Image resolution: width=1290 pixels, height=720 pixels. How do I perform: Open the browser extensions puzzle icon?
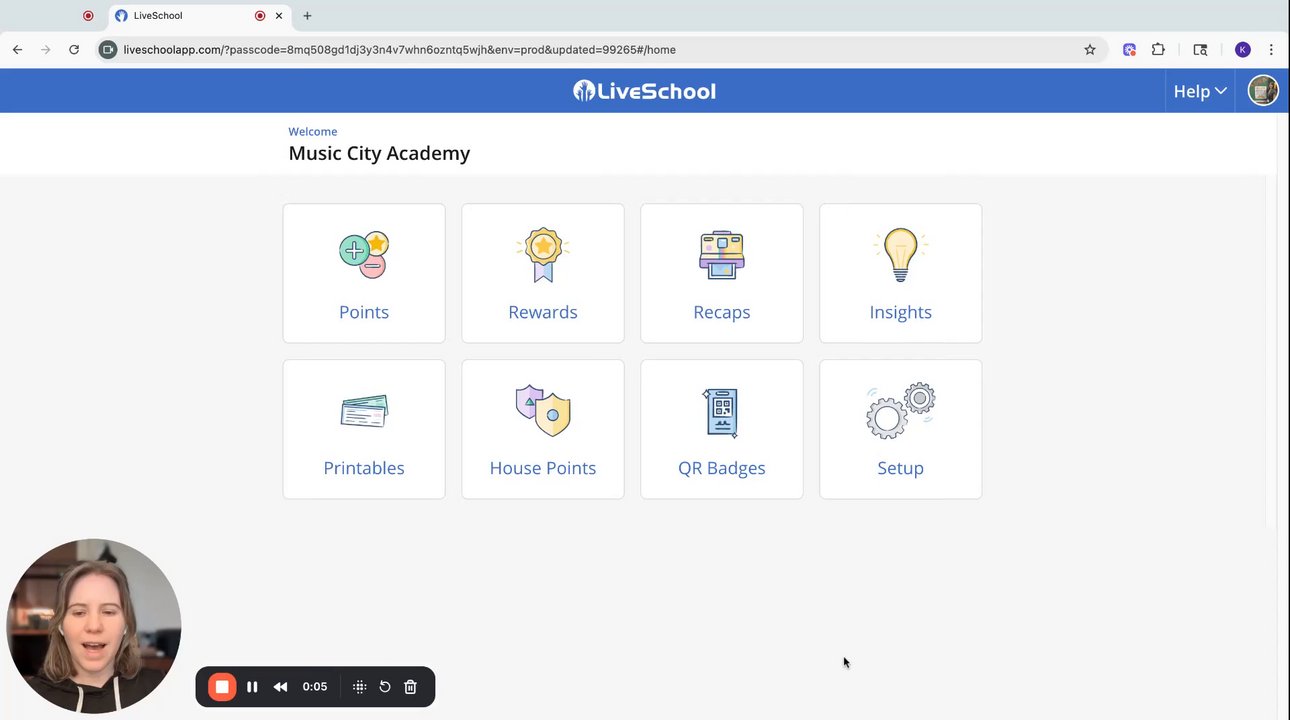[1158, 49]
